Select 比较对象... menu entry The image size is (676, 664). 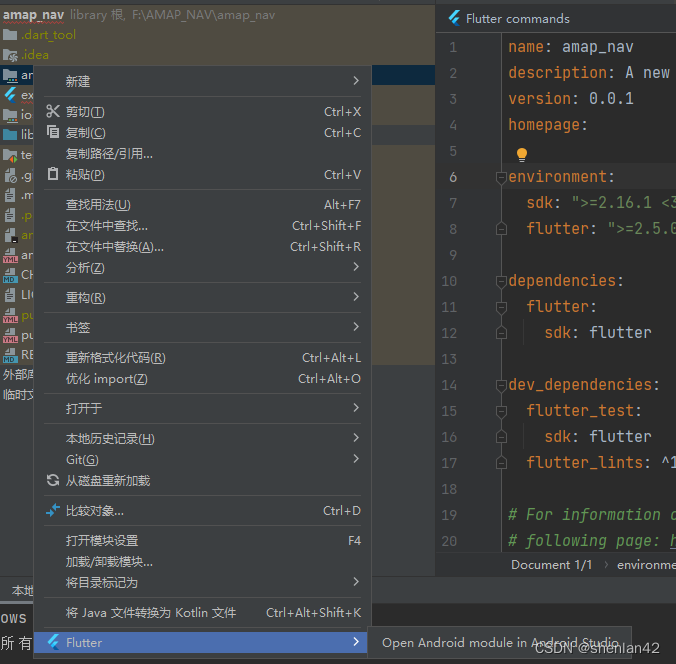202,511
